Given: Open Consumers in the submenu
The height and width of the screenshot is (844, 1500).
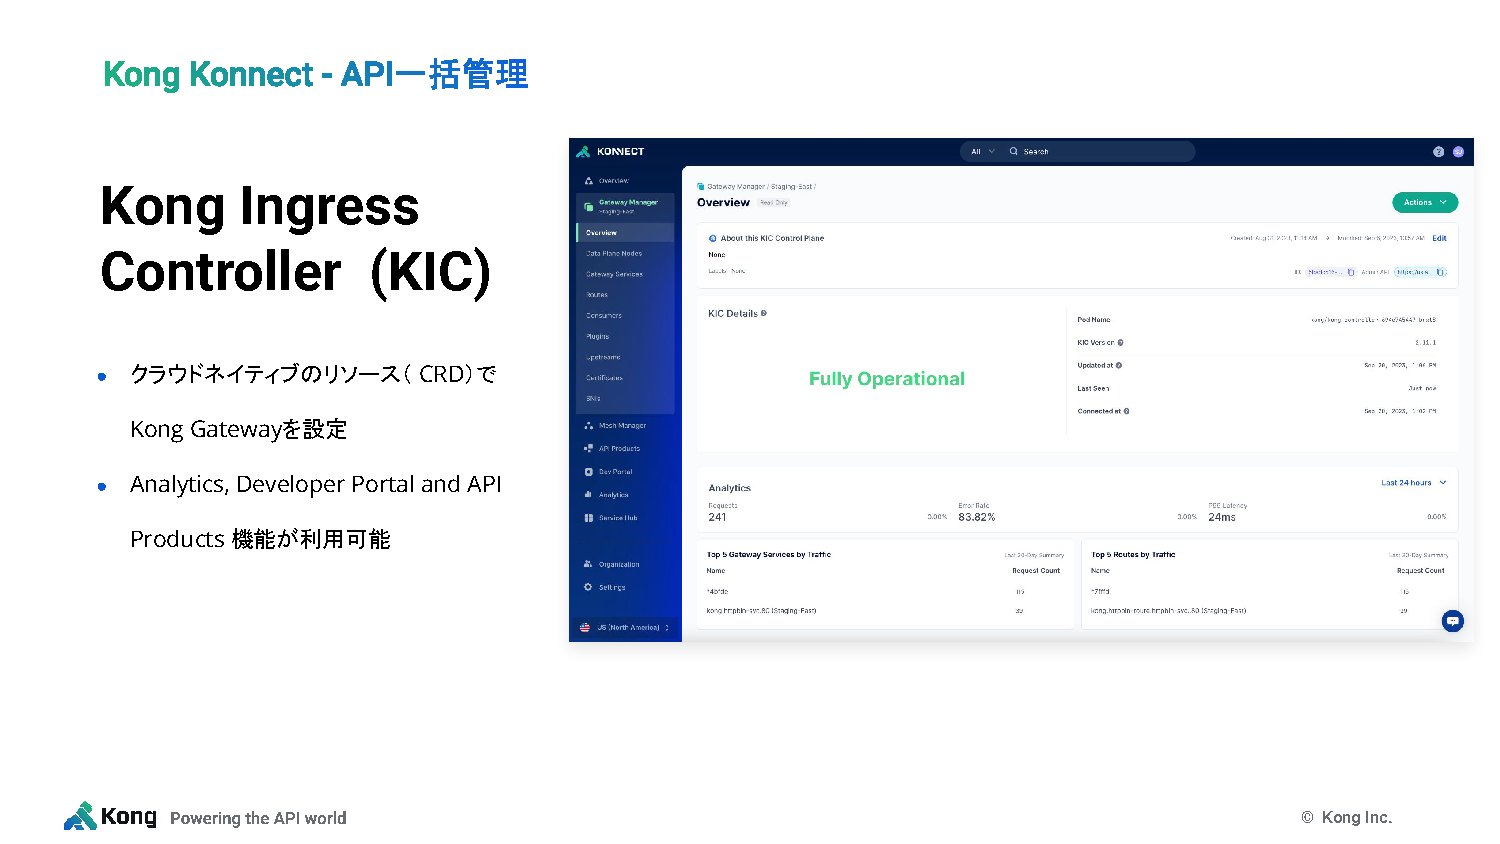Looking at the screenshot, I should coord(604,315).
